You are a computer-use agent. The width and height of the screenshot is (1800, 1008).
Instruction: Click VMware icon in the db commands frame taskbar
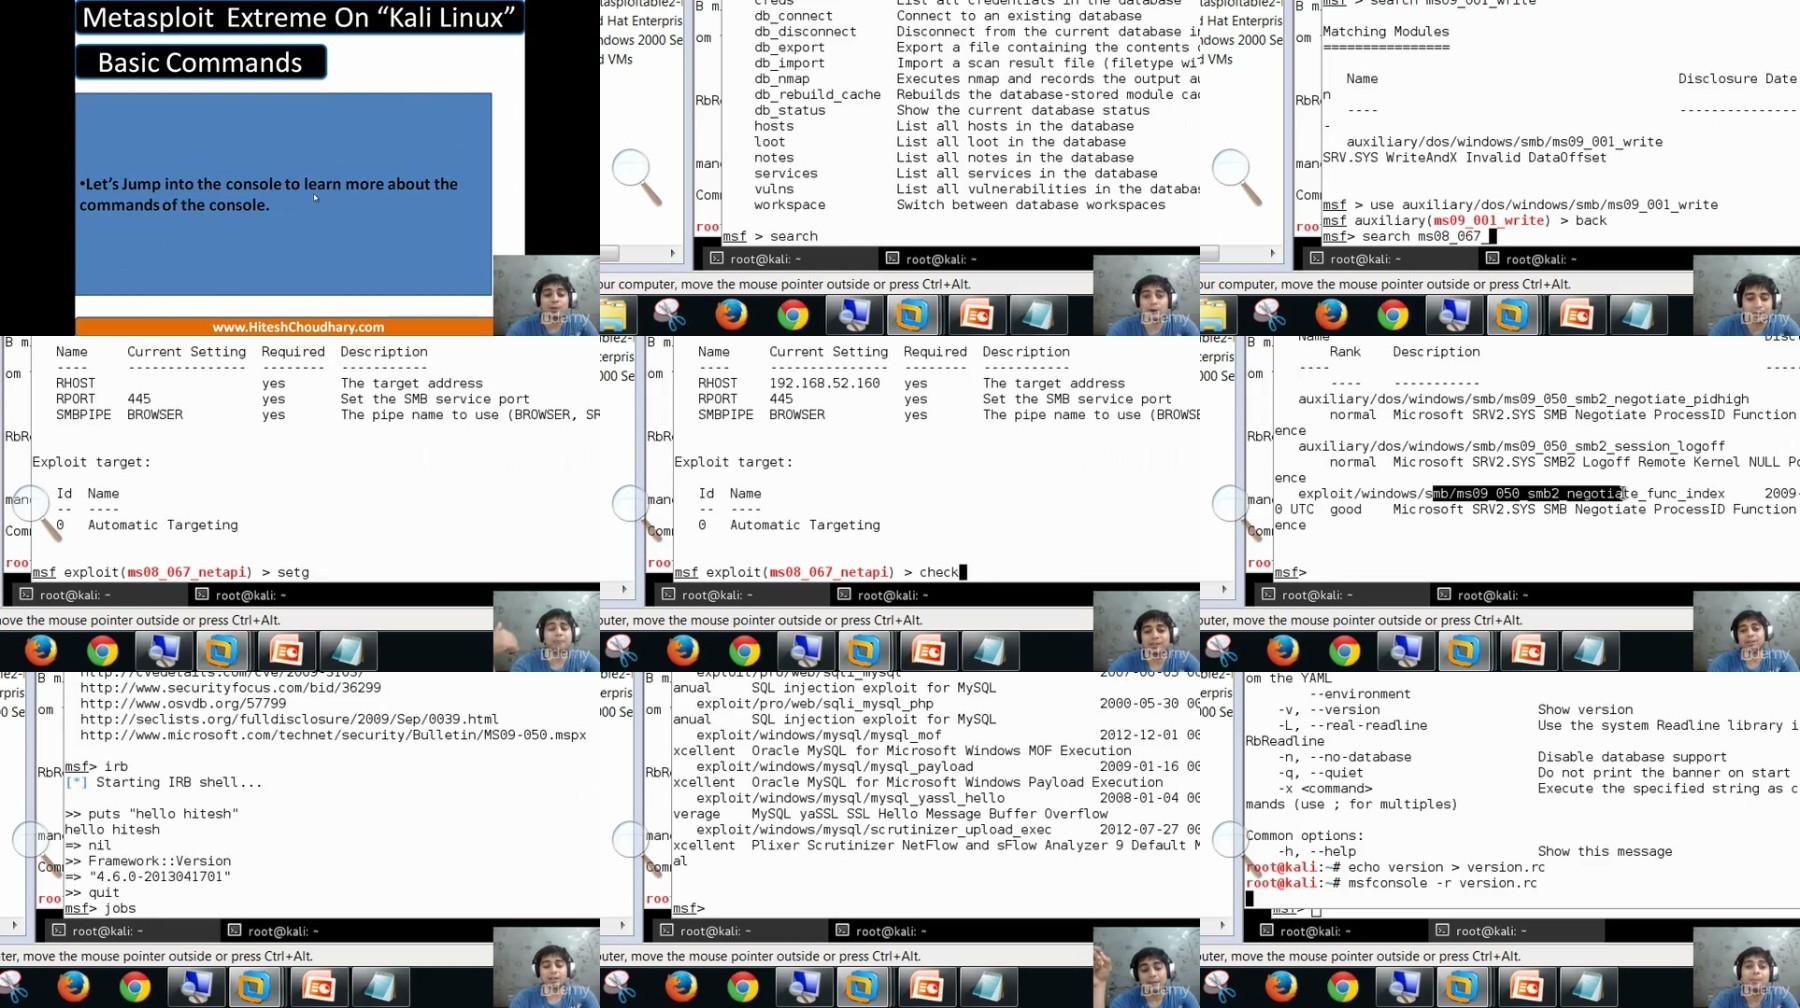click(912, 315)
